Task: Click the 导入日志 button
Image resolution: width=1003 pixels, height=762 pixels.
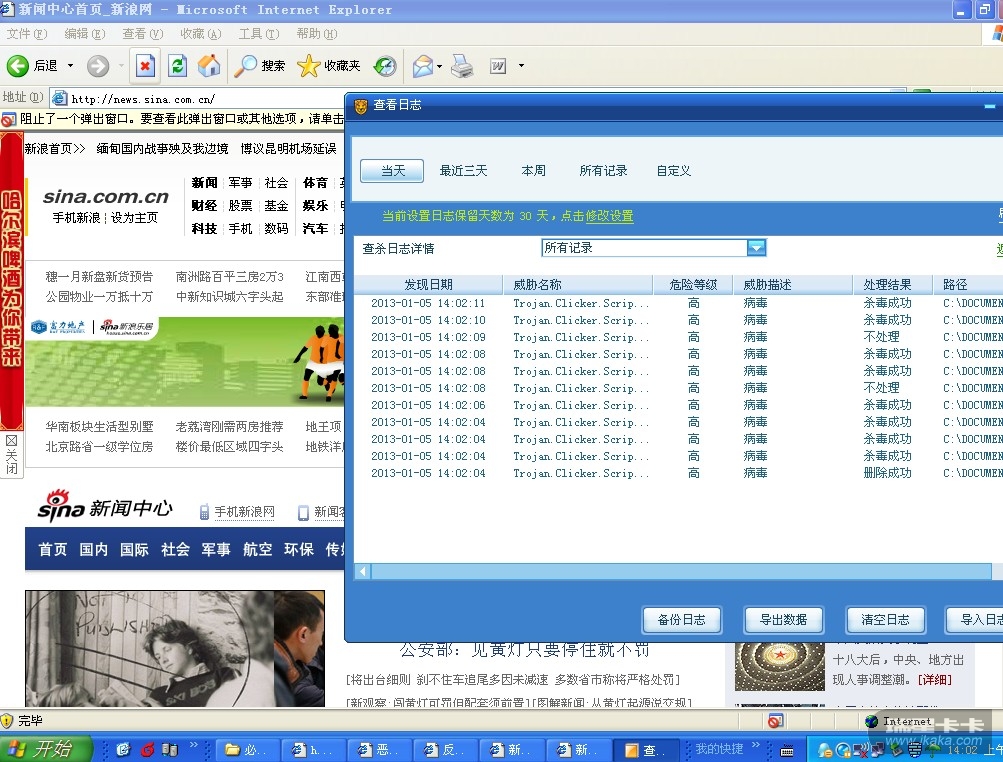Action: tap(975, 619)
